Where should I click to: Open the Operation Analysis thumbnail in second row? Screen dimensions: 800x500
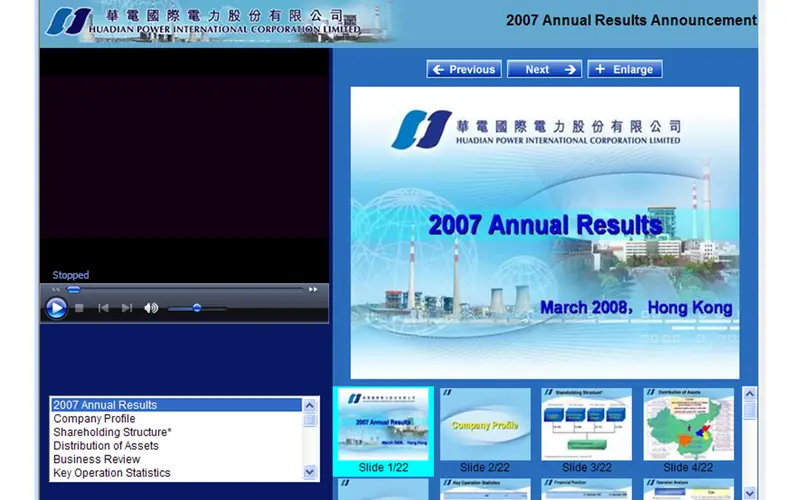click(688, 489)
